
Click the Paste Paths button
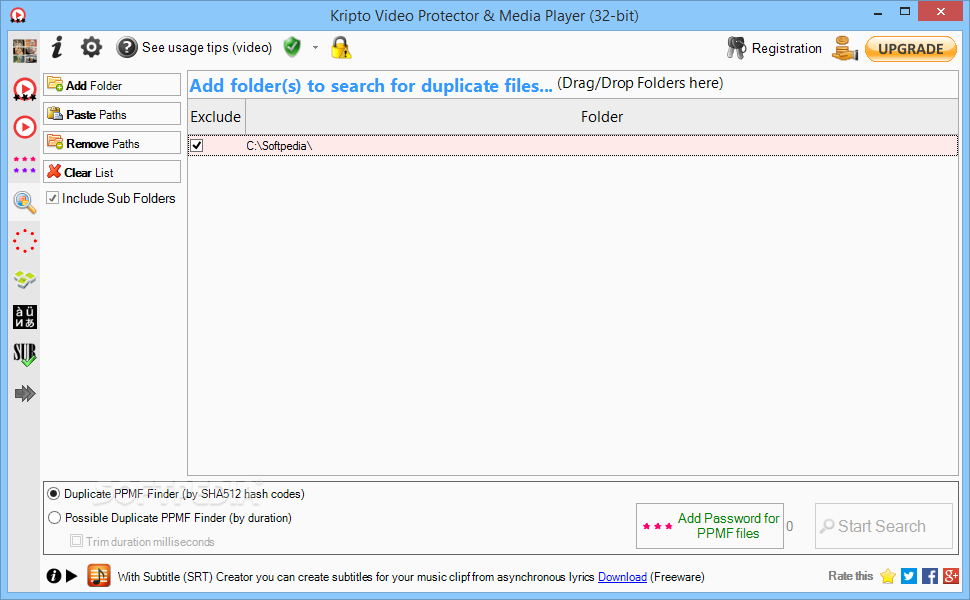[x=112, y=114]
